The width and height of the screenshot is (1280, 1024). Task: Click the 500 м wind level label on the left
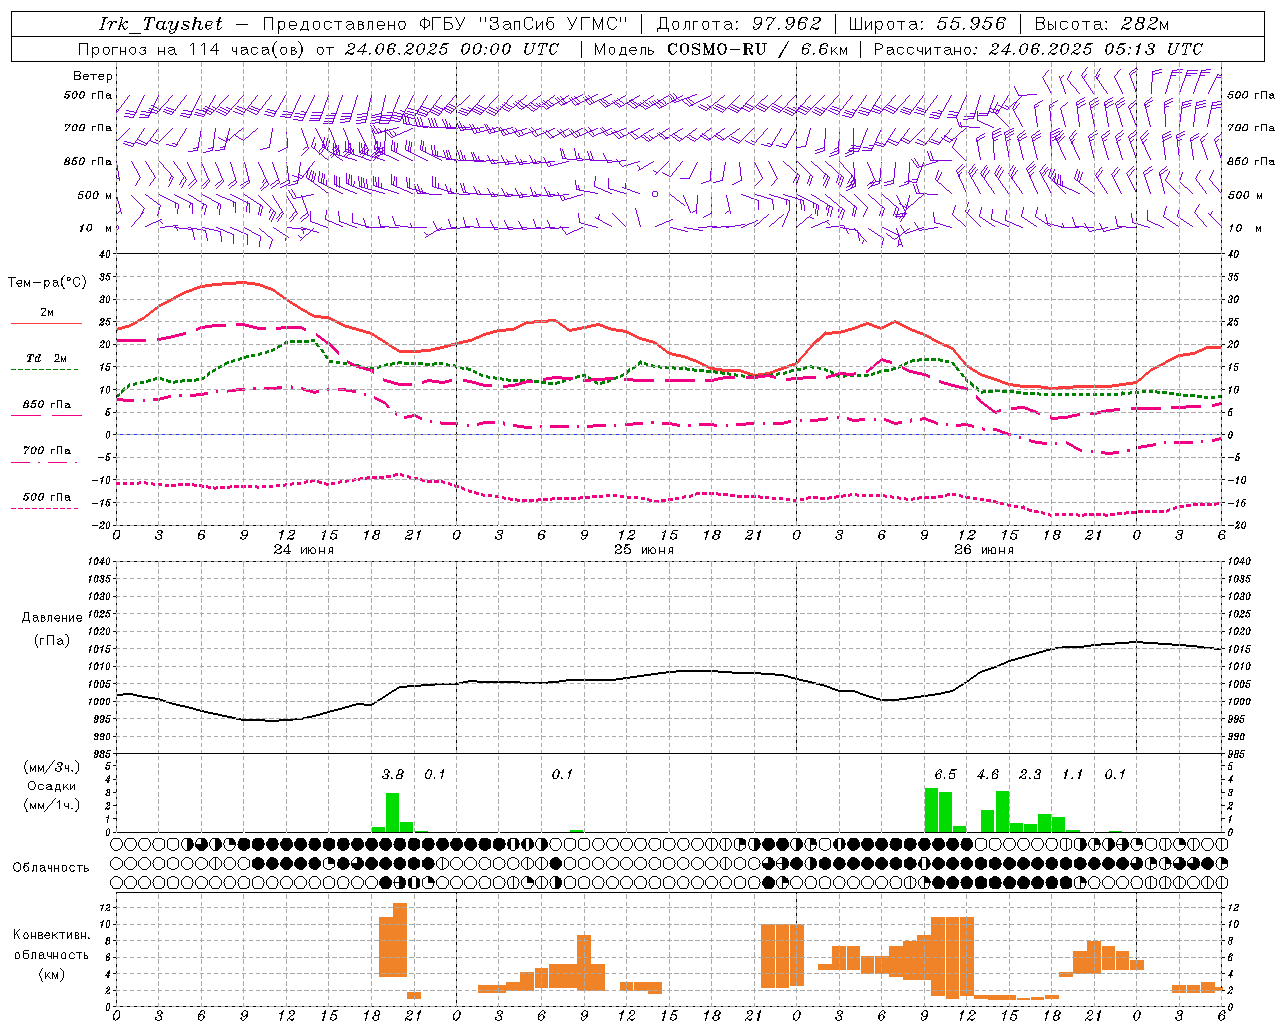pos(95,195)
